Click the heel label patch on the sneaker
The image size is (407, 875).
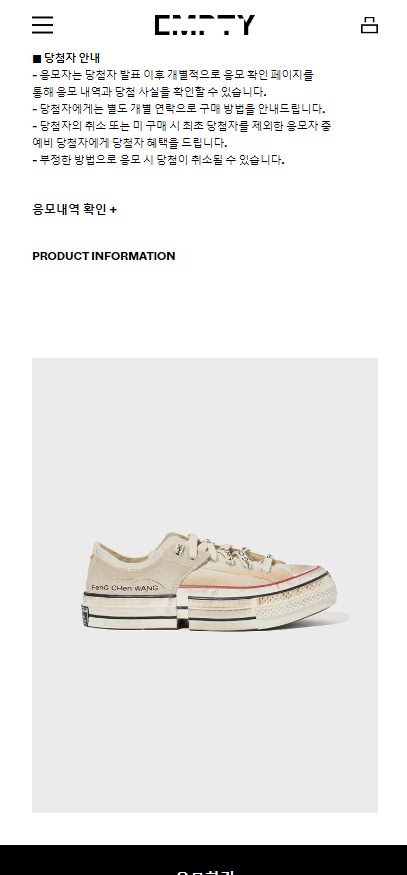84,616
